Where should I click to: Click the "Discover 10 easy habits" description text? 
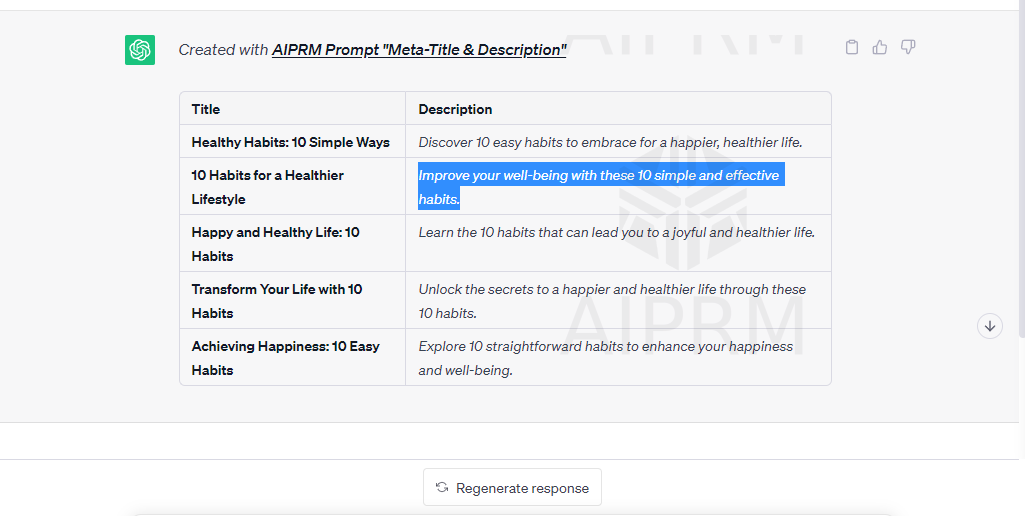(x=610, y=142)
